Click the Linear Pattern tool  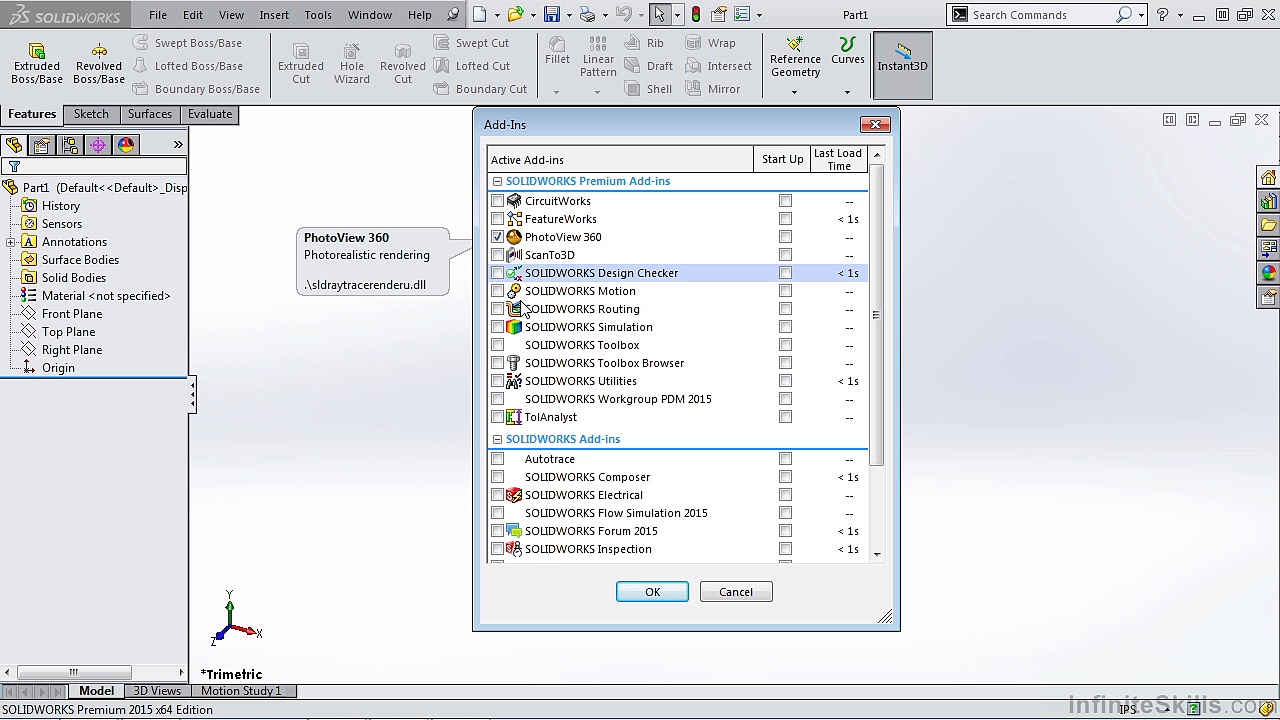point(598,56)
